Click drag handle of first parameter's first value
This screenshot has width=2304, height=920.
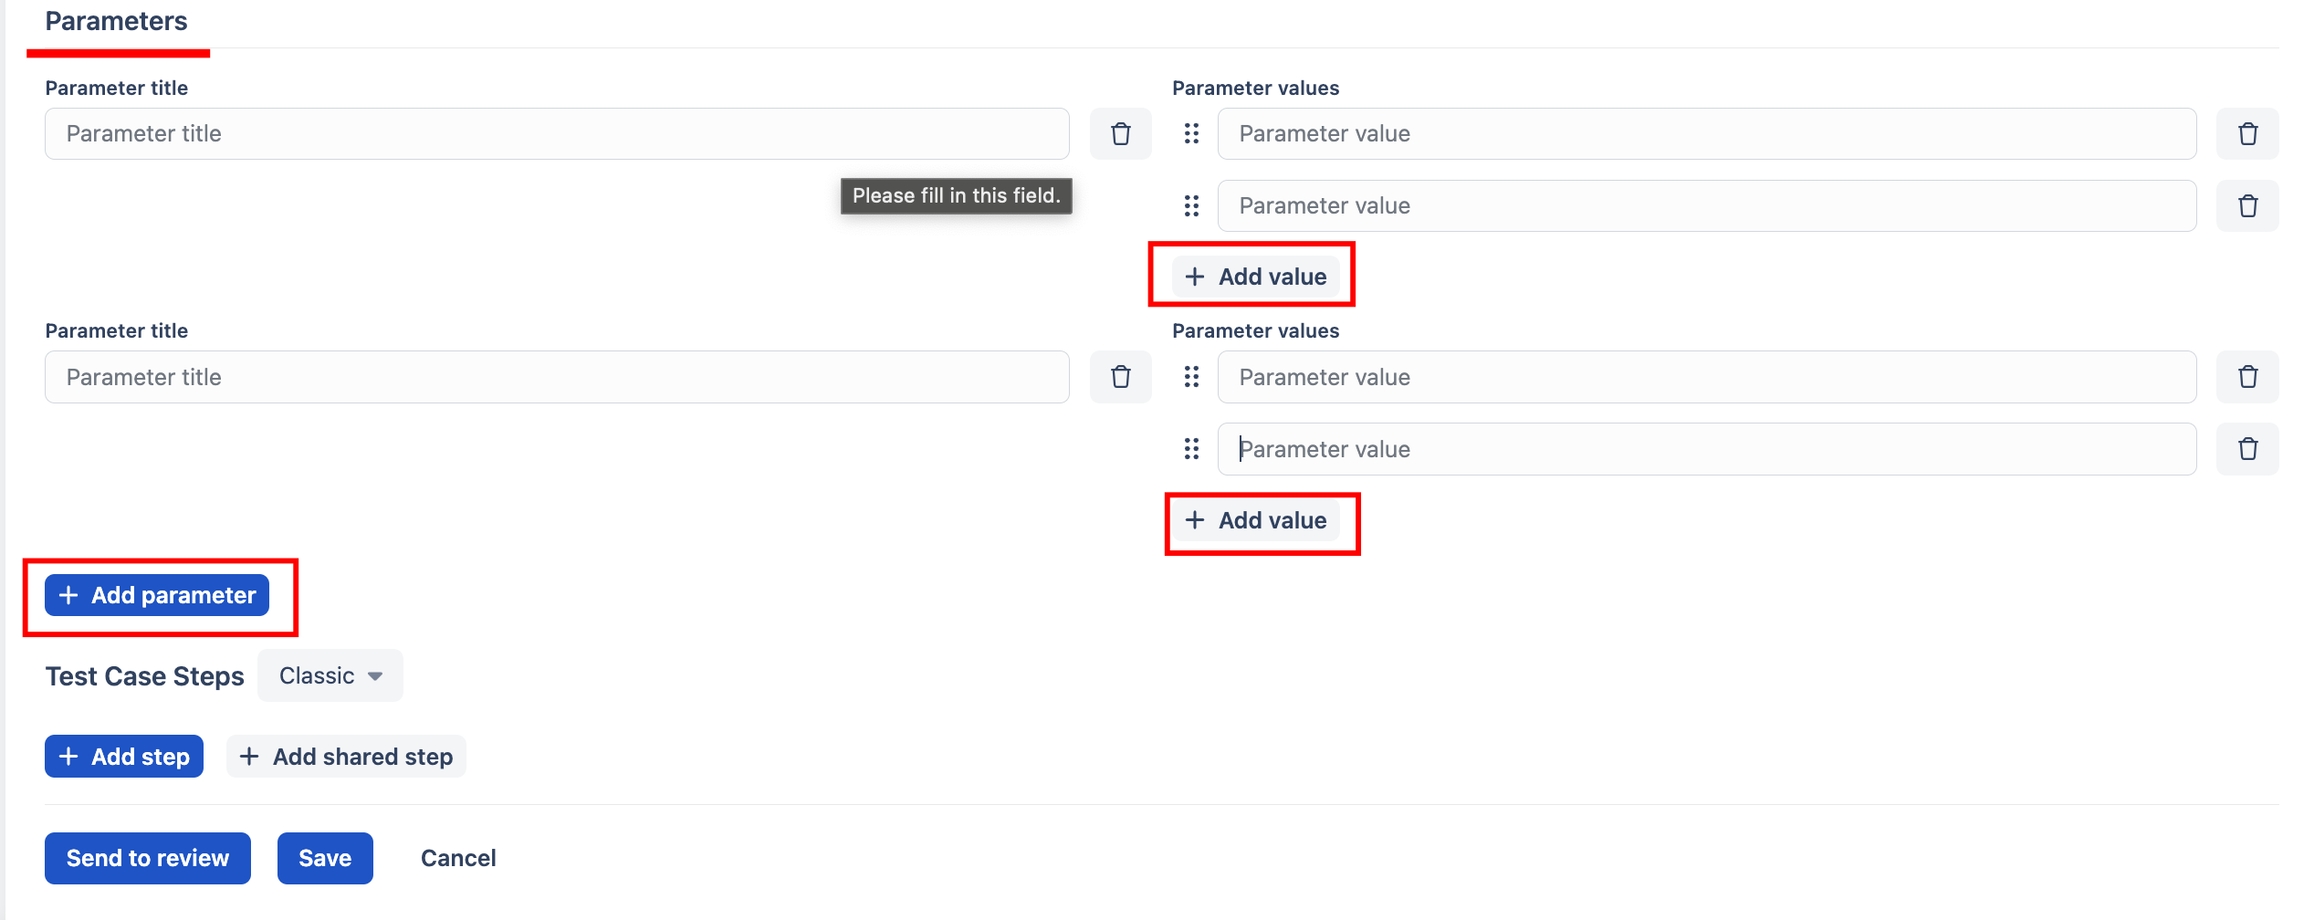click(1191, 134)
